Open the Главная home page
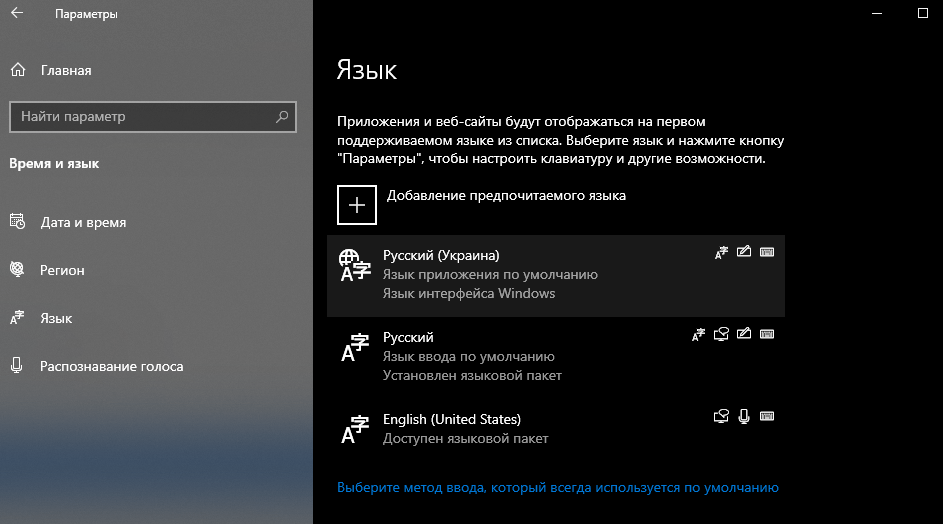This screenshot has width=943, height=524. tap(65, 70)
